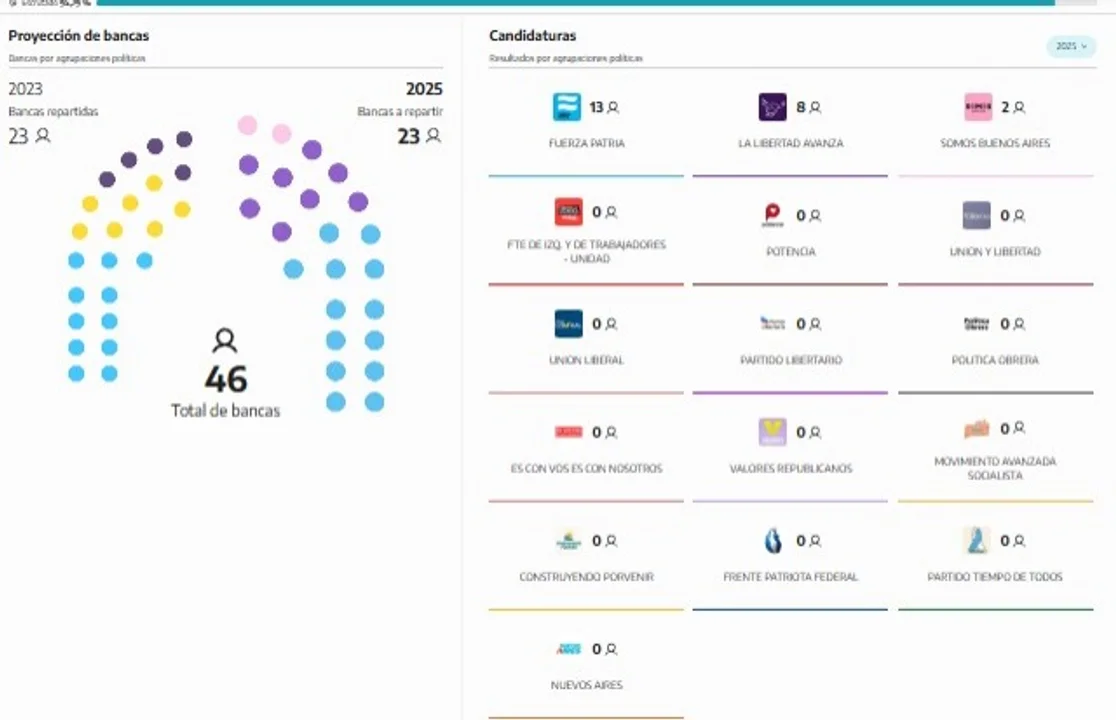Click the Somos Buenos Aires logo

(977, 107)
